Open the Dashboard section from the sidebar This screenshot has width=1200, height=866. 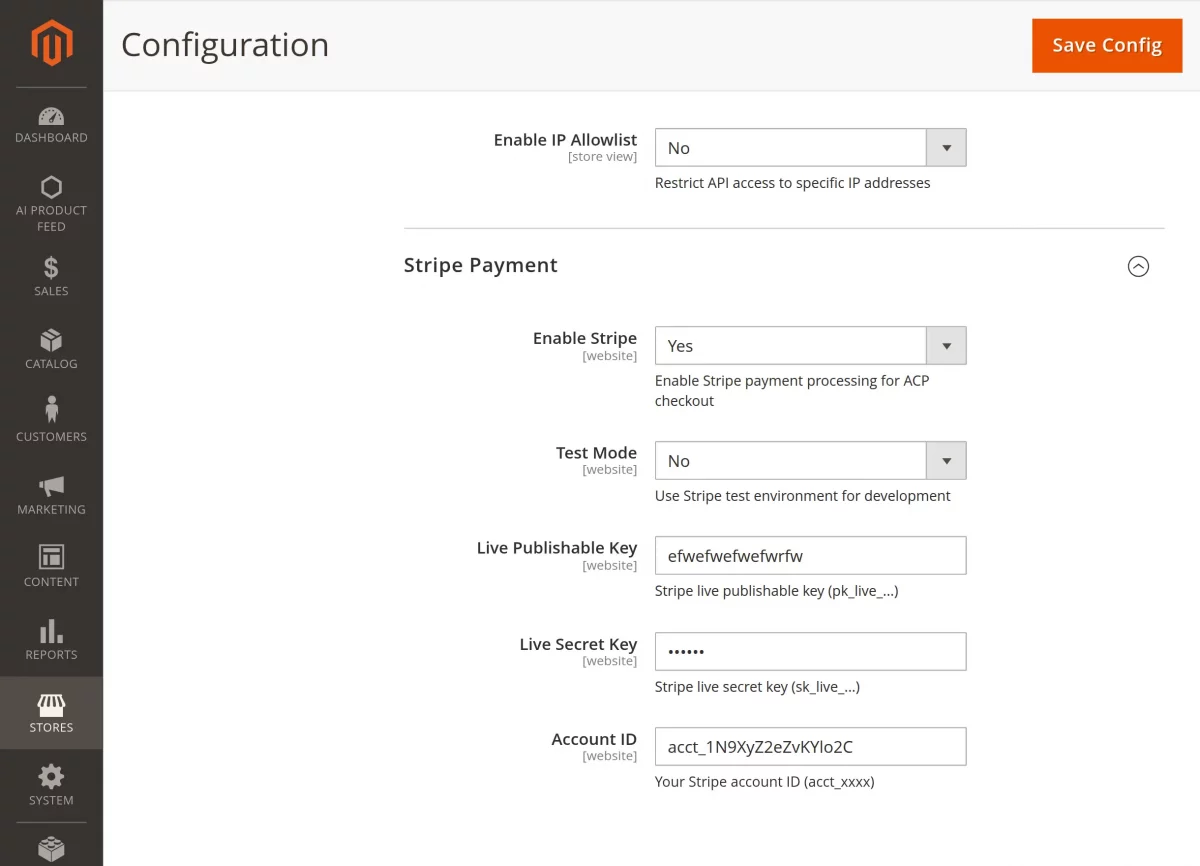coord(51,125)
